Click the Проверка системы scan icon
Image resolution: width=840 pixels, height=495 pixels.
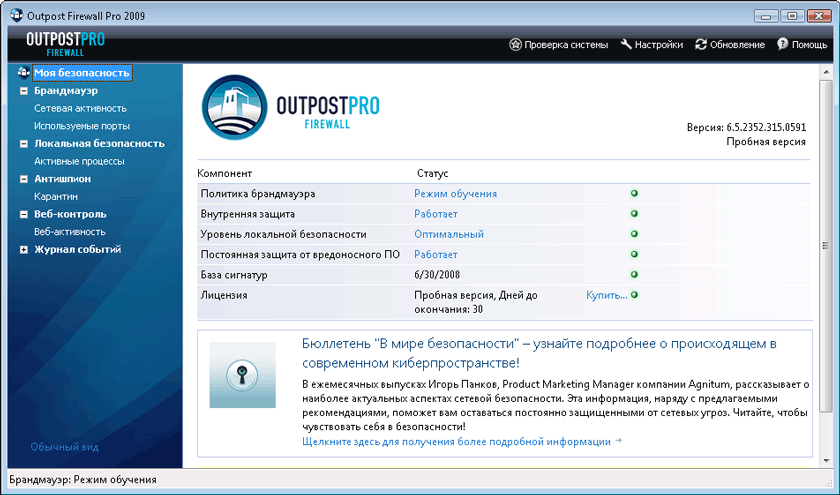point(515,44)
